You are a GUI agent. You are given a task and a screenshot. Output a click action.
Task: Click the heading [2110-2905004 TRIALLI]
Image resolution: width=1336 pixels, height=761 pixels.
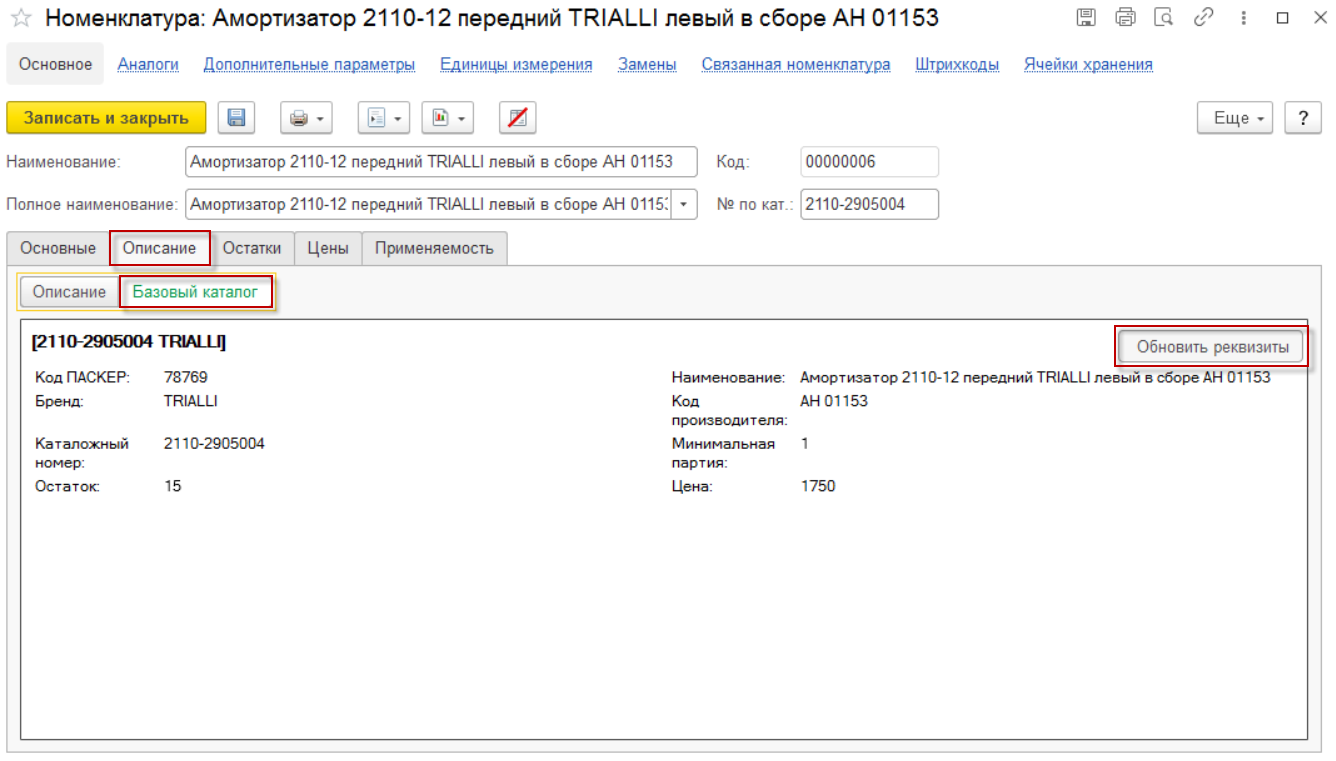(x=129, y=342)
